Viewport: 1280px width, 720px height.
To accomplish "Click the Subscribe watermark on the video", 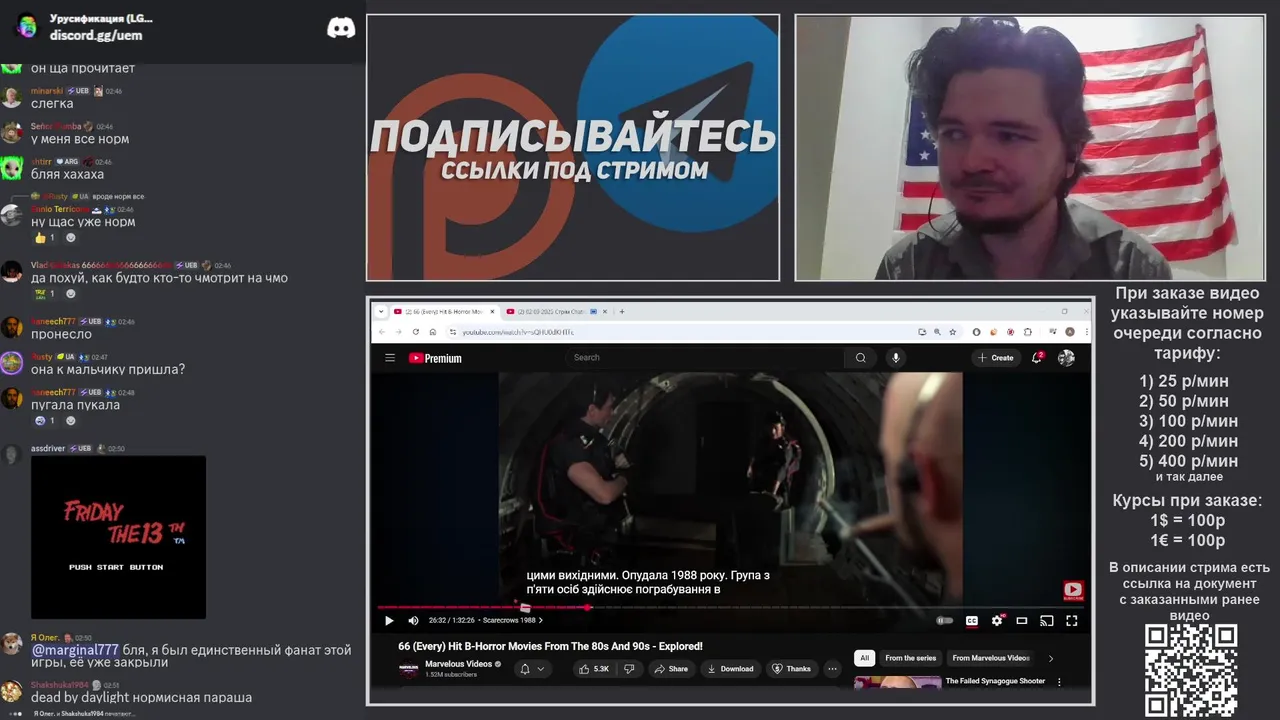I will 1072,591.
